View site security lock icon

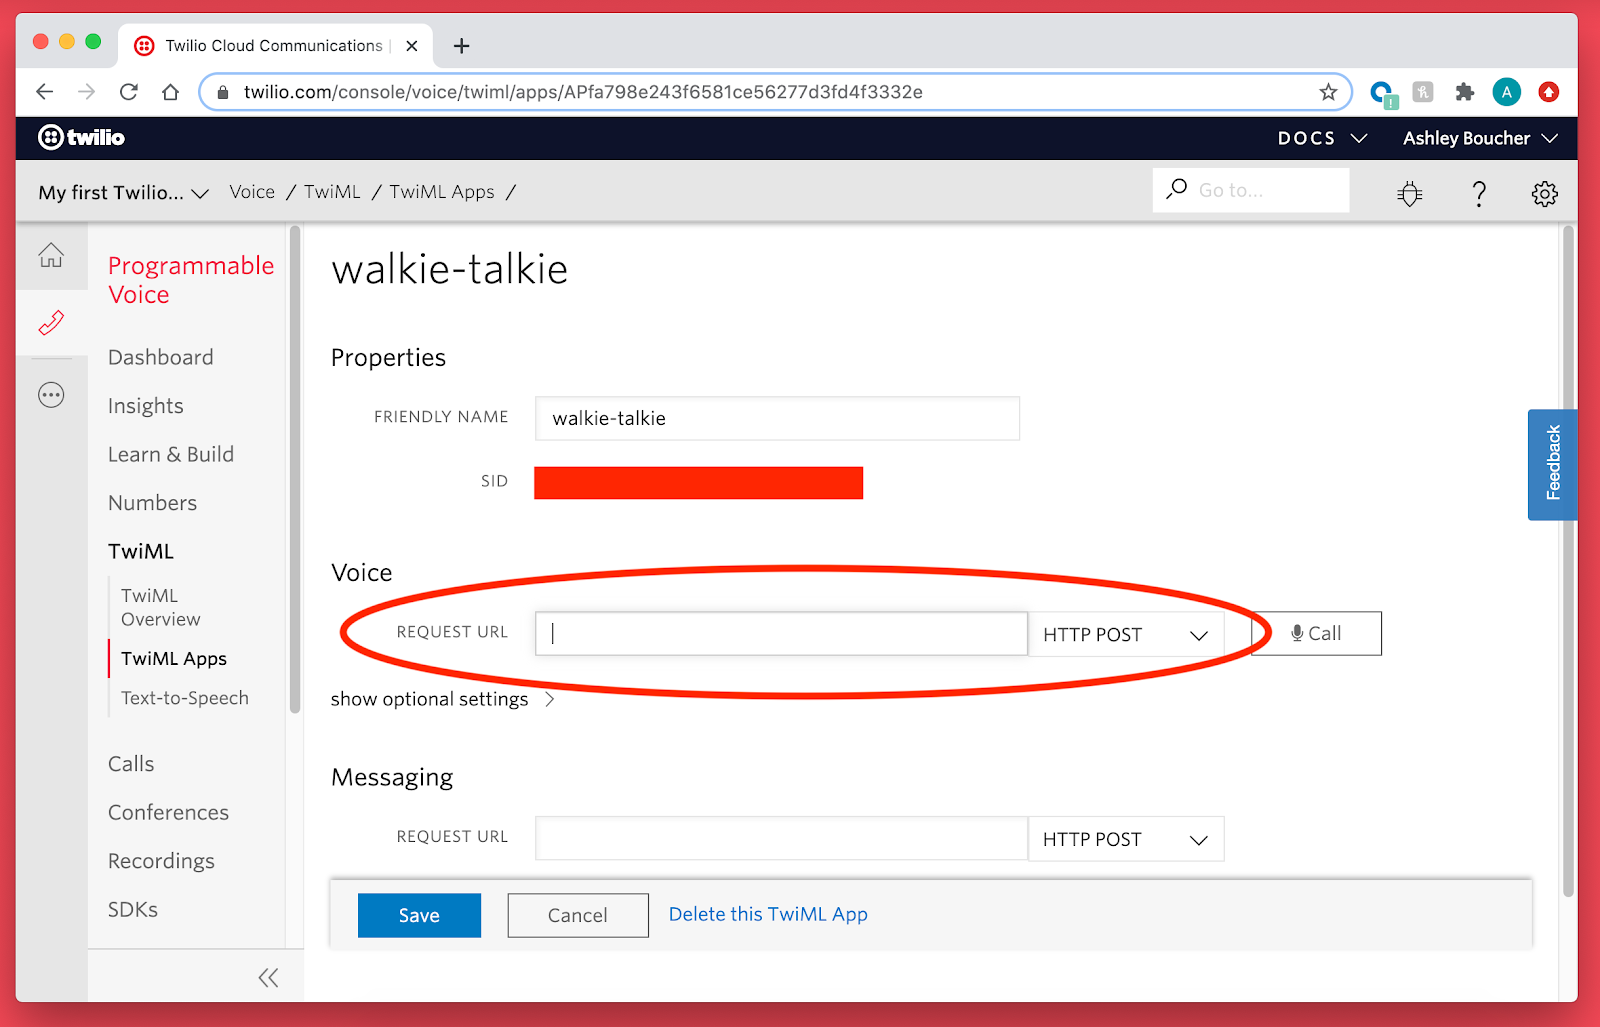click(x=223, y=92)
